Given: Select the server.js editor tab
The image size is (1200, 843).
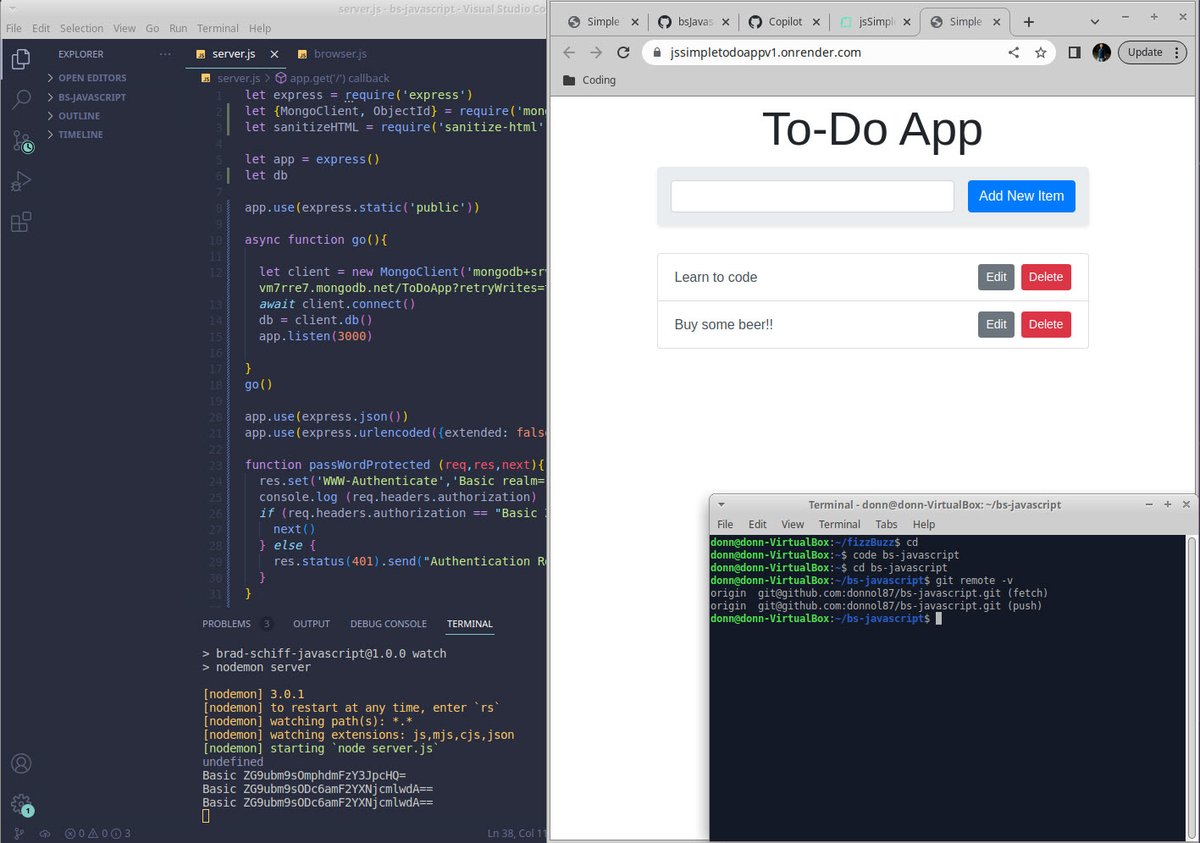Looking at the screenshot, I should pos(236,54).
